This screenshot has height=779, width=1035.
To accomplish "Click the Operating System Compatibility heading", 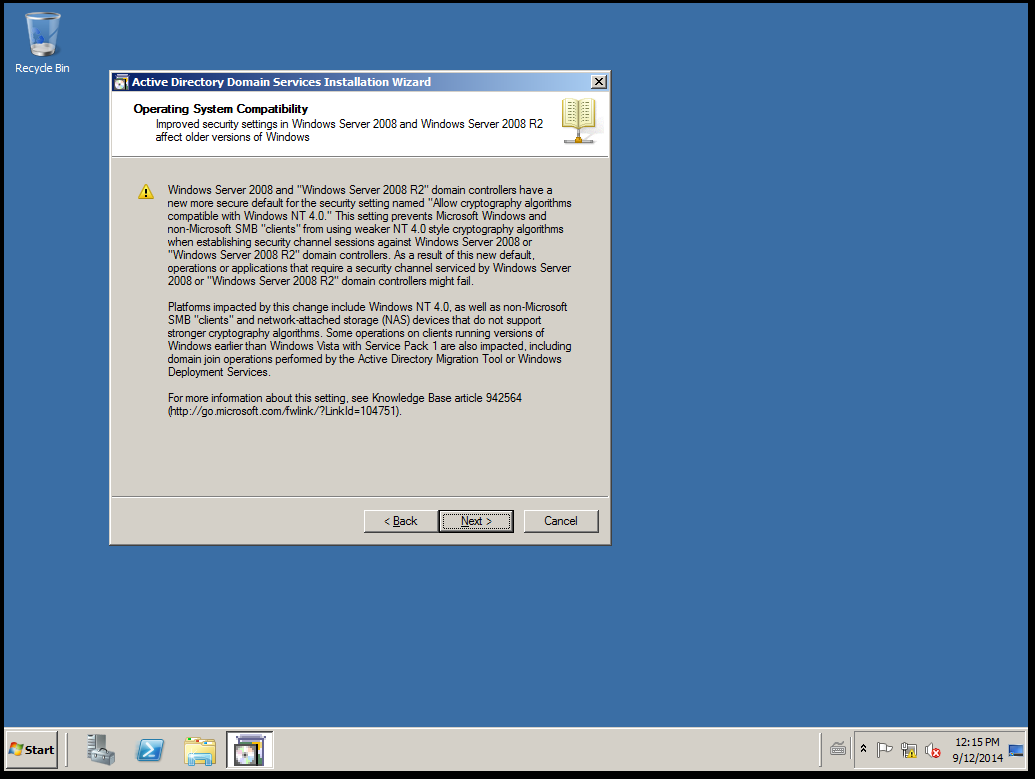I will click(x=220, y=109).
